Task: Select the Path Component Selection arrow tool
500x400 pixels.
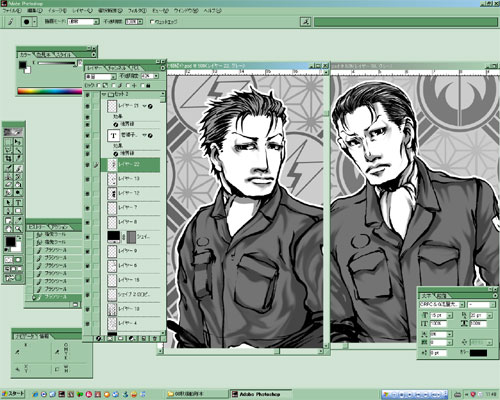Action: [x=8, y=203]
